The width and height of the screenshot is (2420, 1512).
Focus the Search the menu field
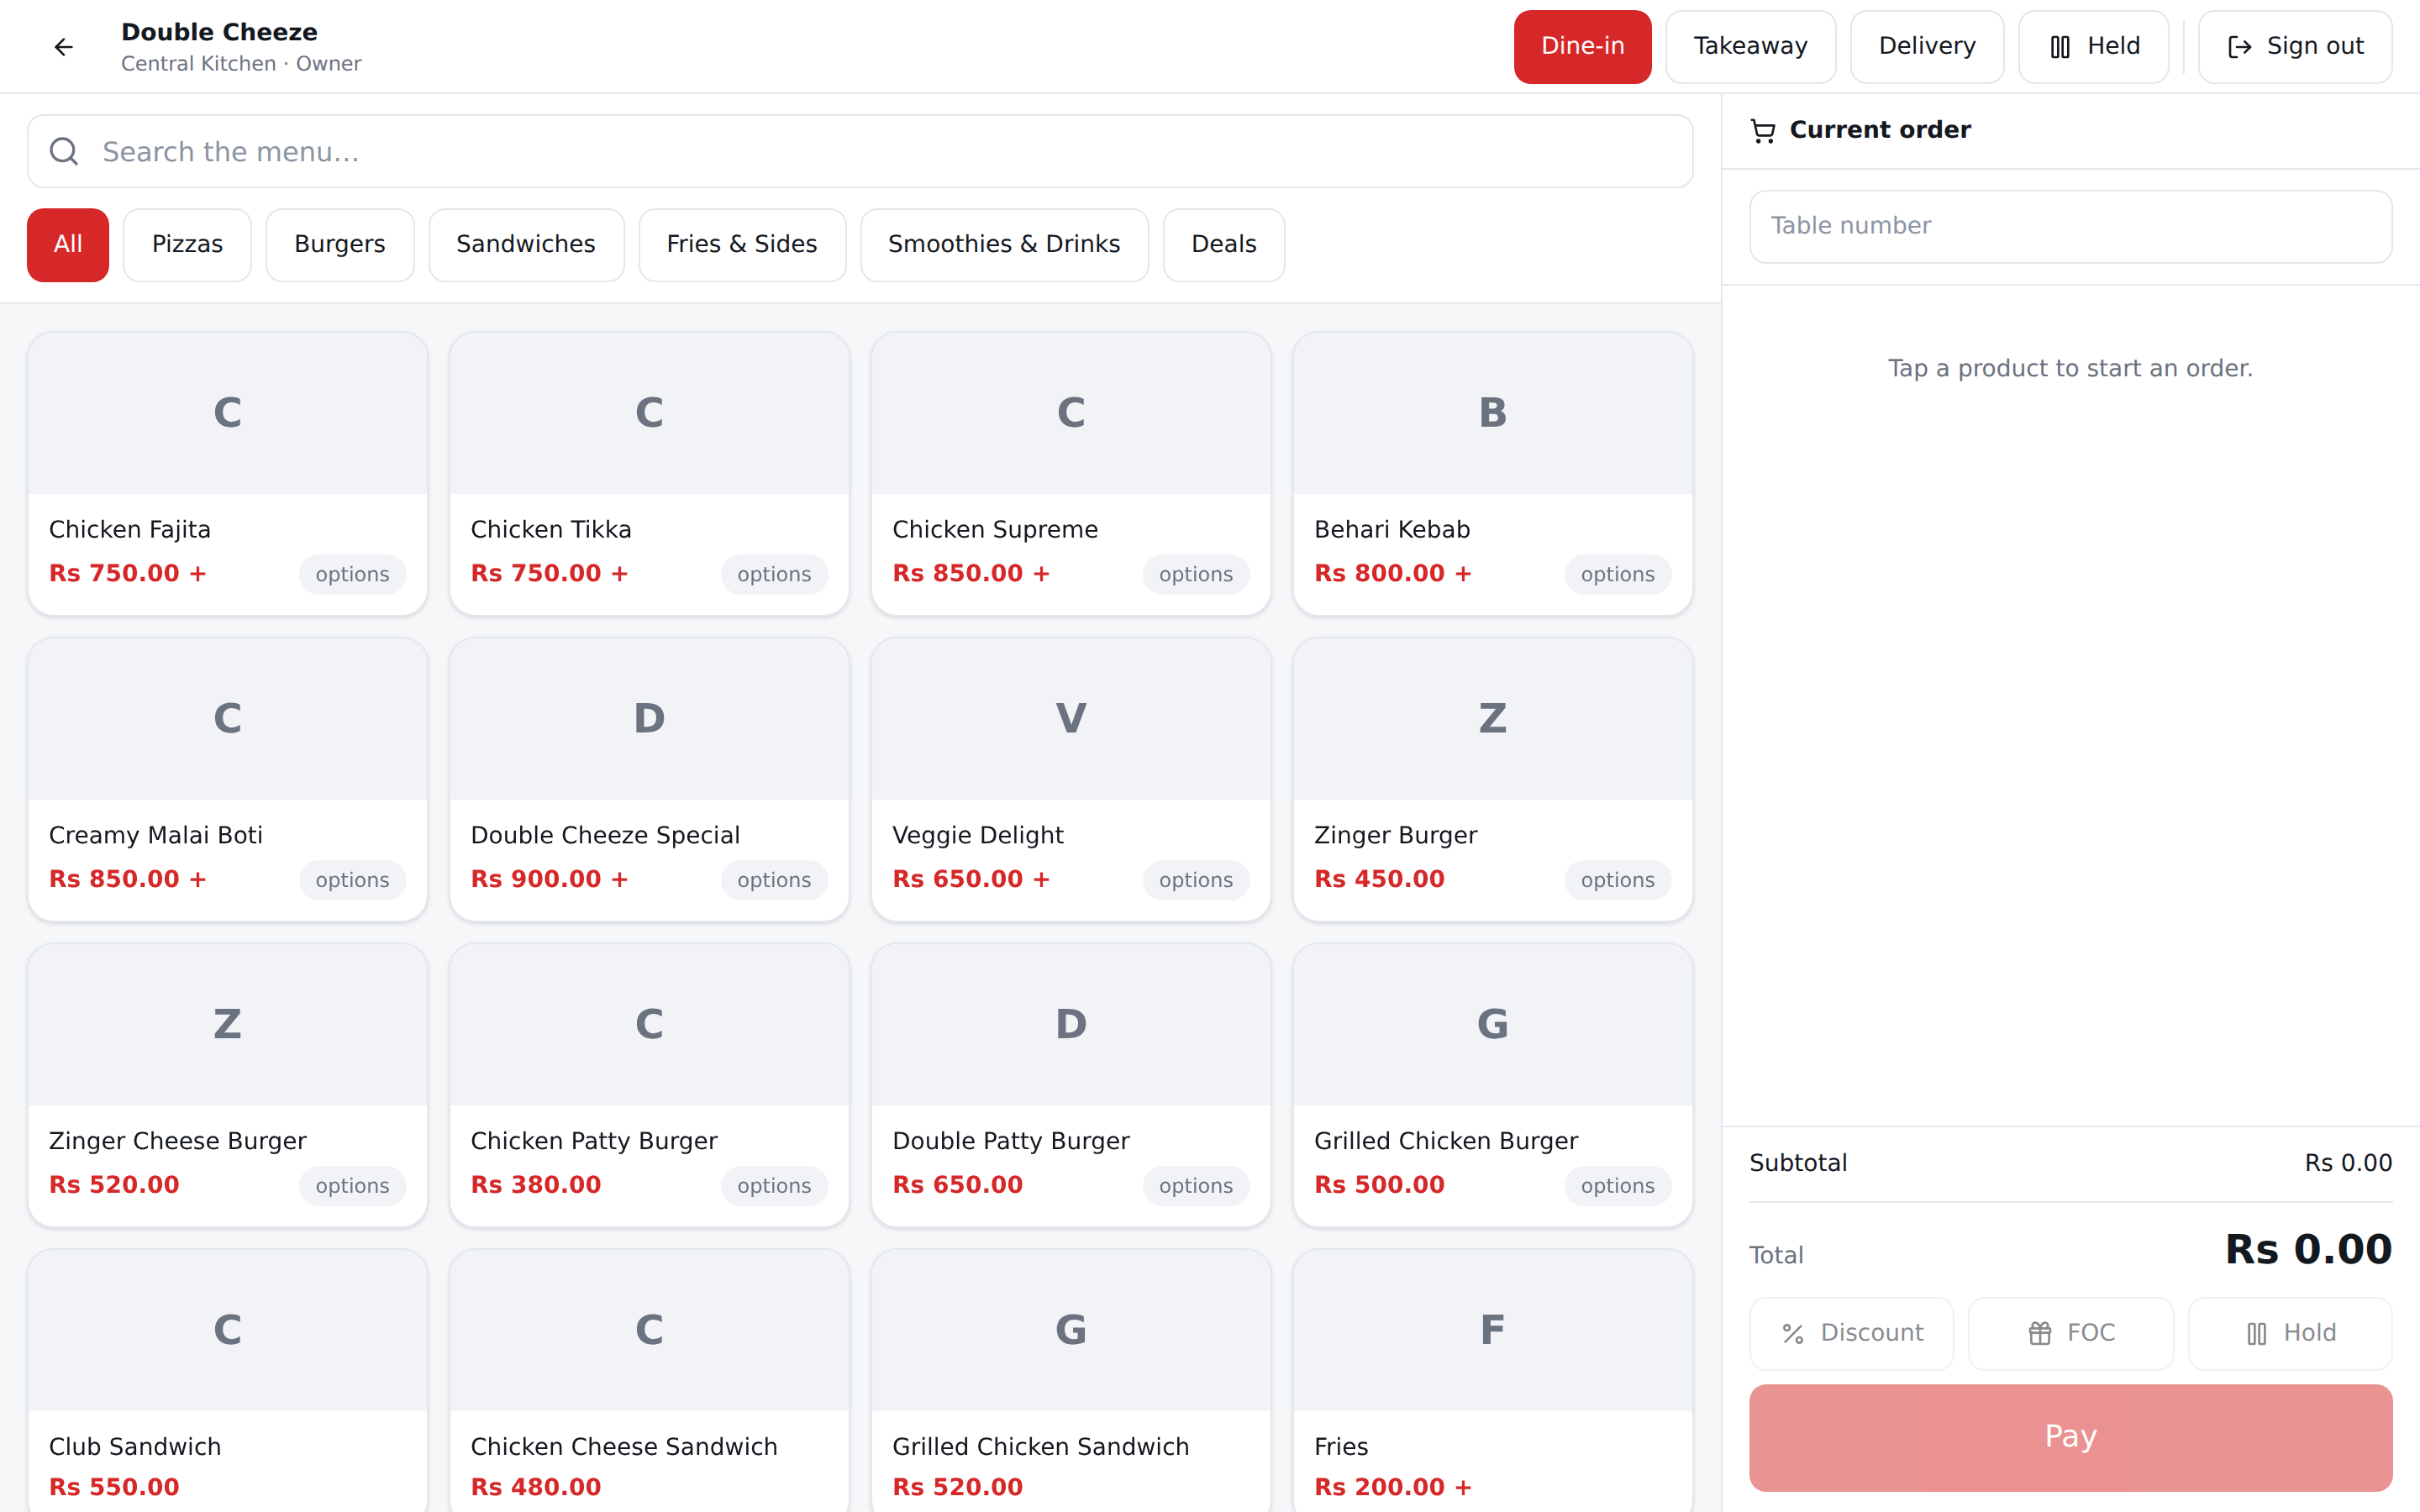pyautogui.click(x=860, y=151)
